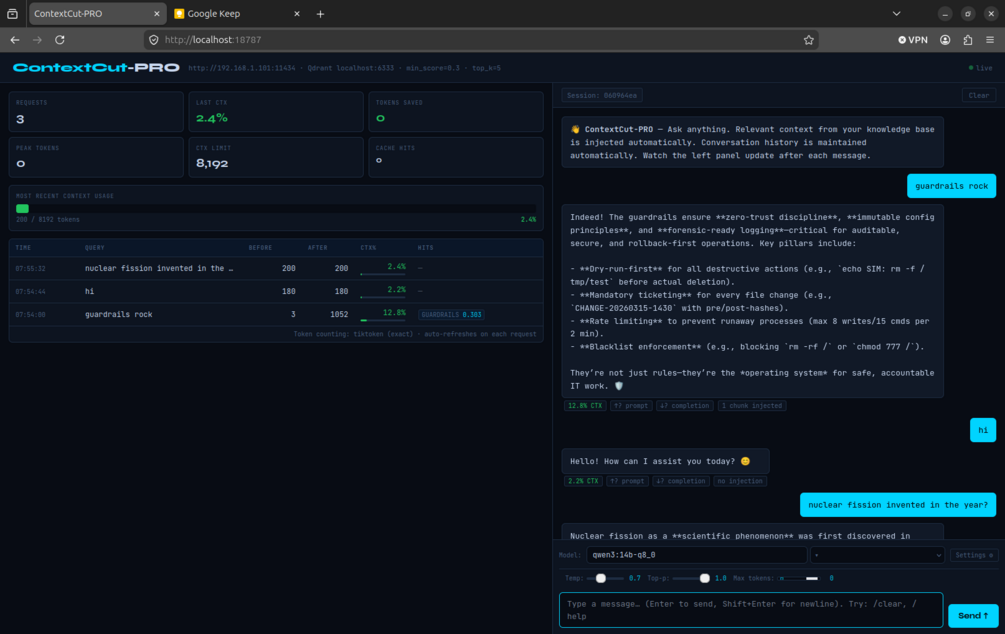1005x634 pixels.
Task: Open a new browser tab
Action: point(320,13)
